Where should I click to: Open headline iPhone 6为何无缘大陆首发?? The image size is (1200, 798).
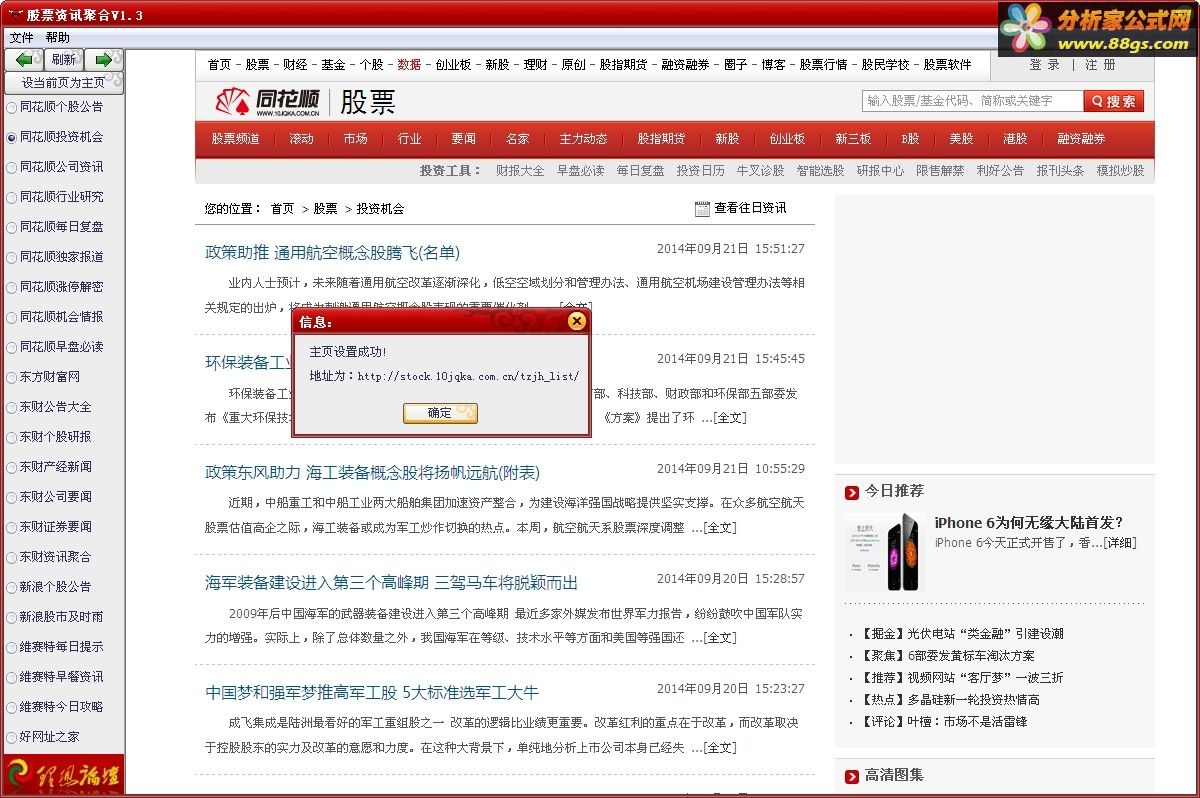[1029, 523]
